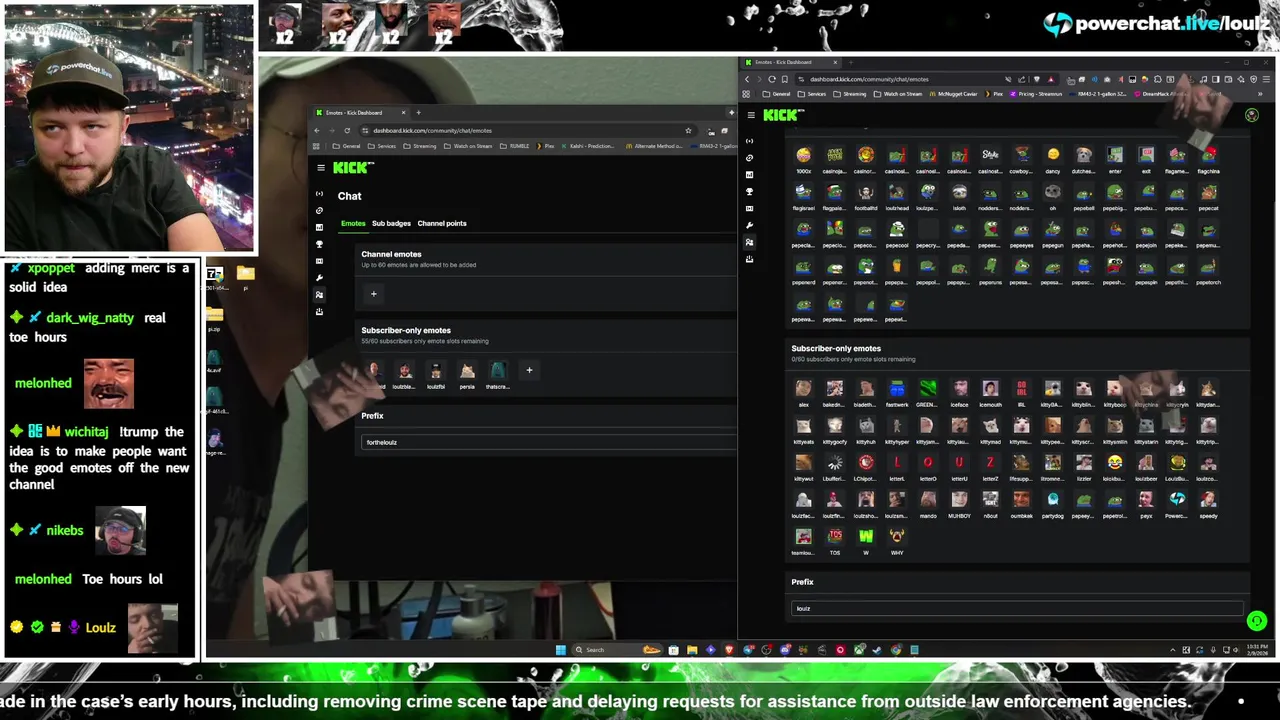Open stream sidebar icon in left Kick window
1280x720 pixels.
(x=319, y=193)
